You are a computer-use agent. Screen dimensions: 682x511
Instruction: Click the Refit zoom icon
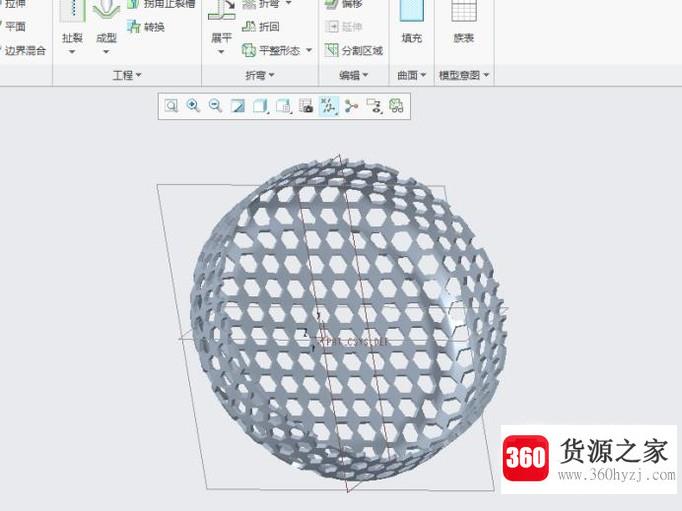tap(171, 106)
